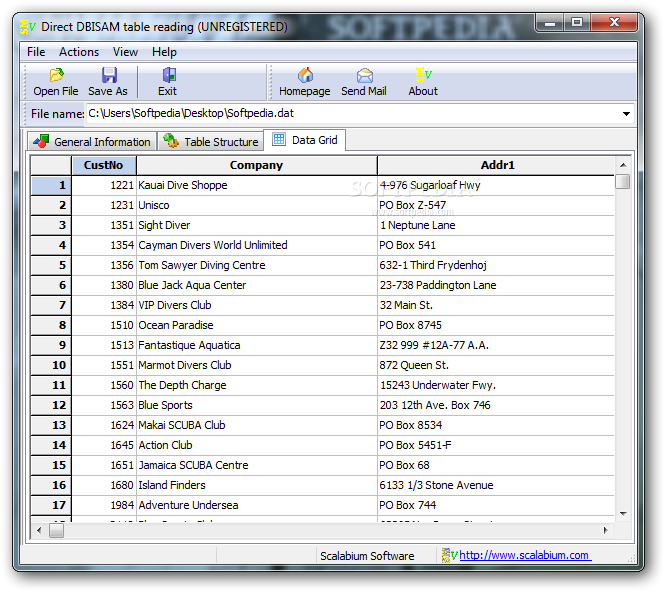
Task: Open the File menu
Action: 36,52
